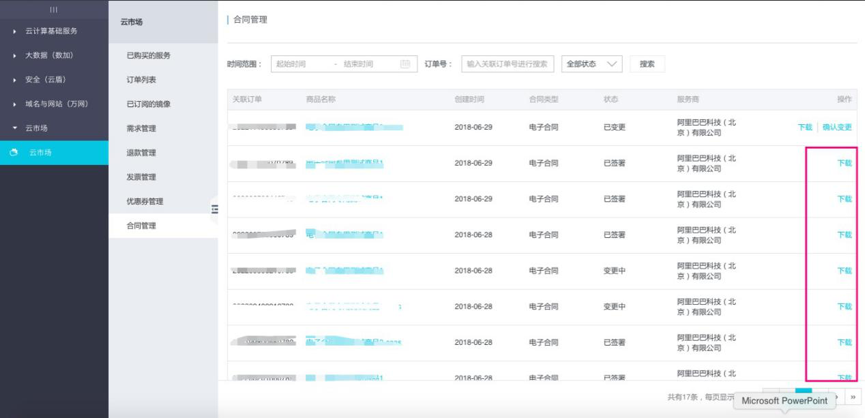
Task: Open the calendar icon in the date range field
Action: point(405,64)
